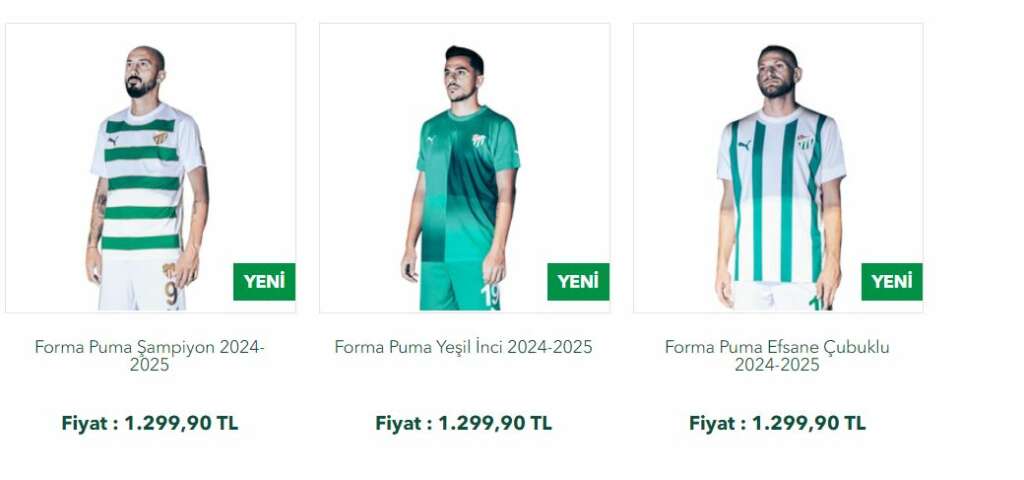This screenshot has height=480, width=1024.
Task: Click the price under the Yeşil İnci jersey
Action: [x=464, y=423]
